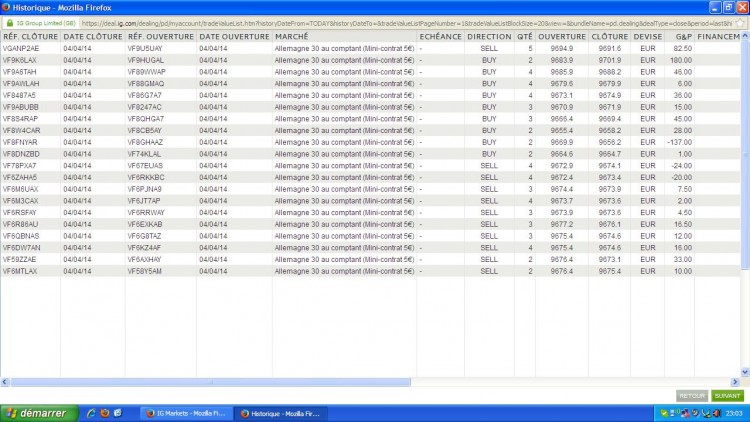Click the FINANCEM column header

[x=718, y=36]
